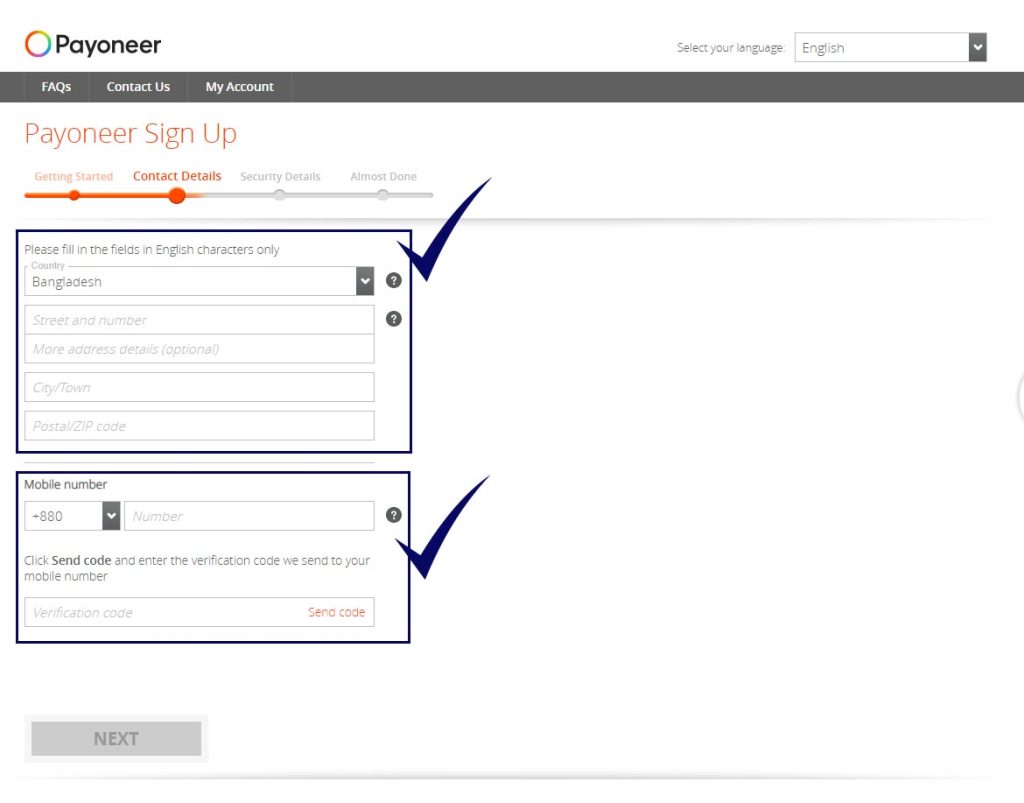Select the Getting Started step
The image size is (1024, 803).
pos(73,177)
